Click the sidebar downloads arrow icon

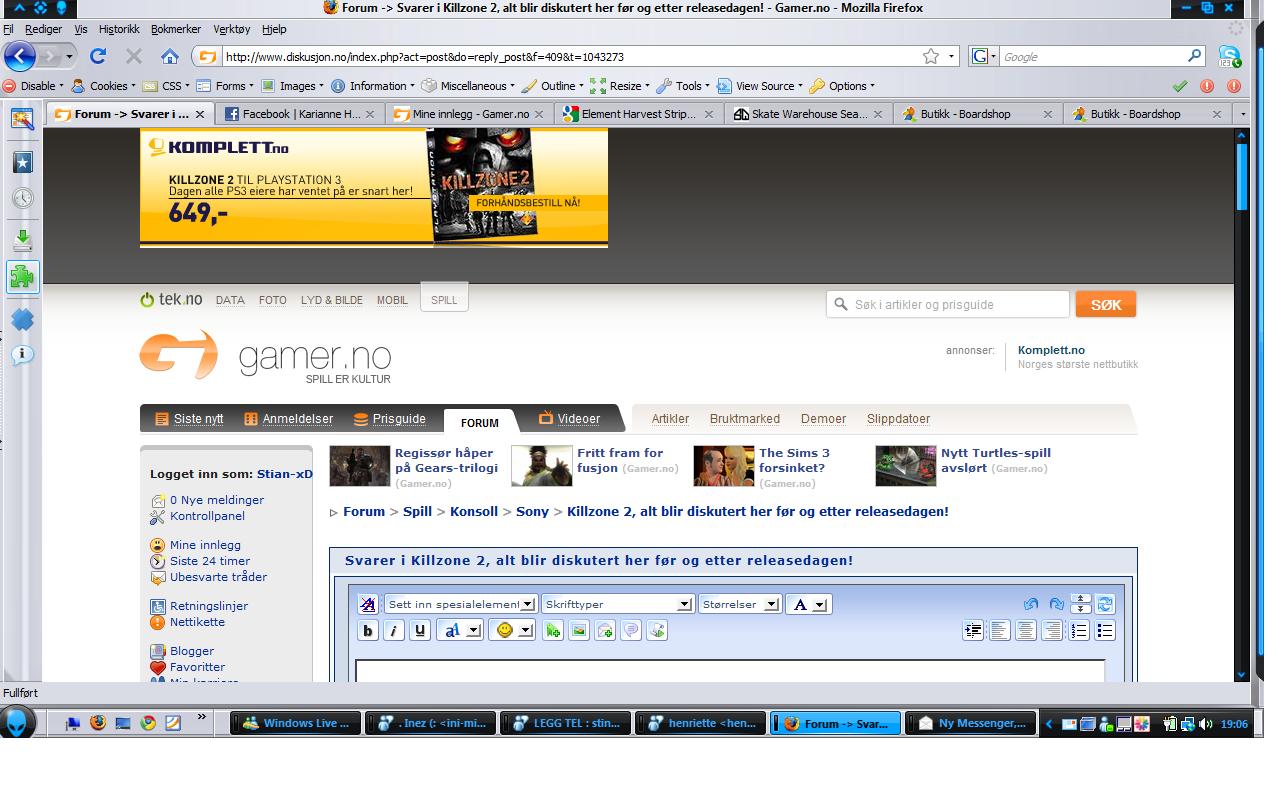point(22,240)
